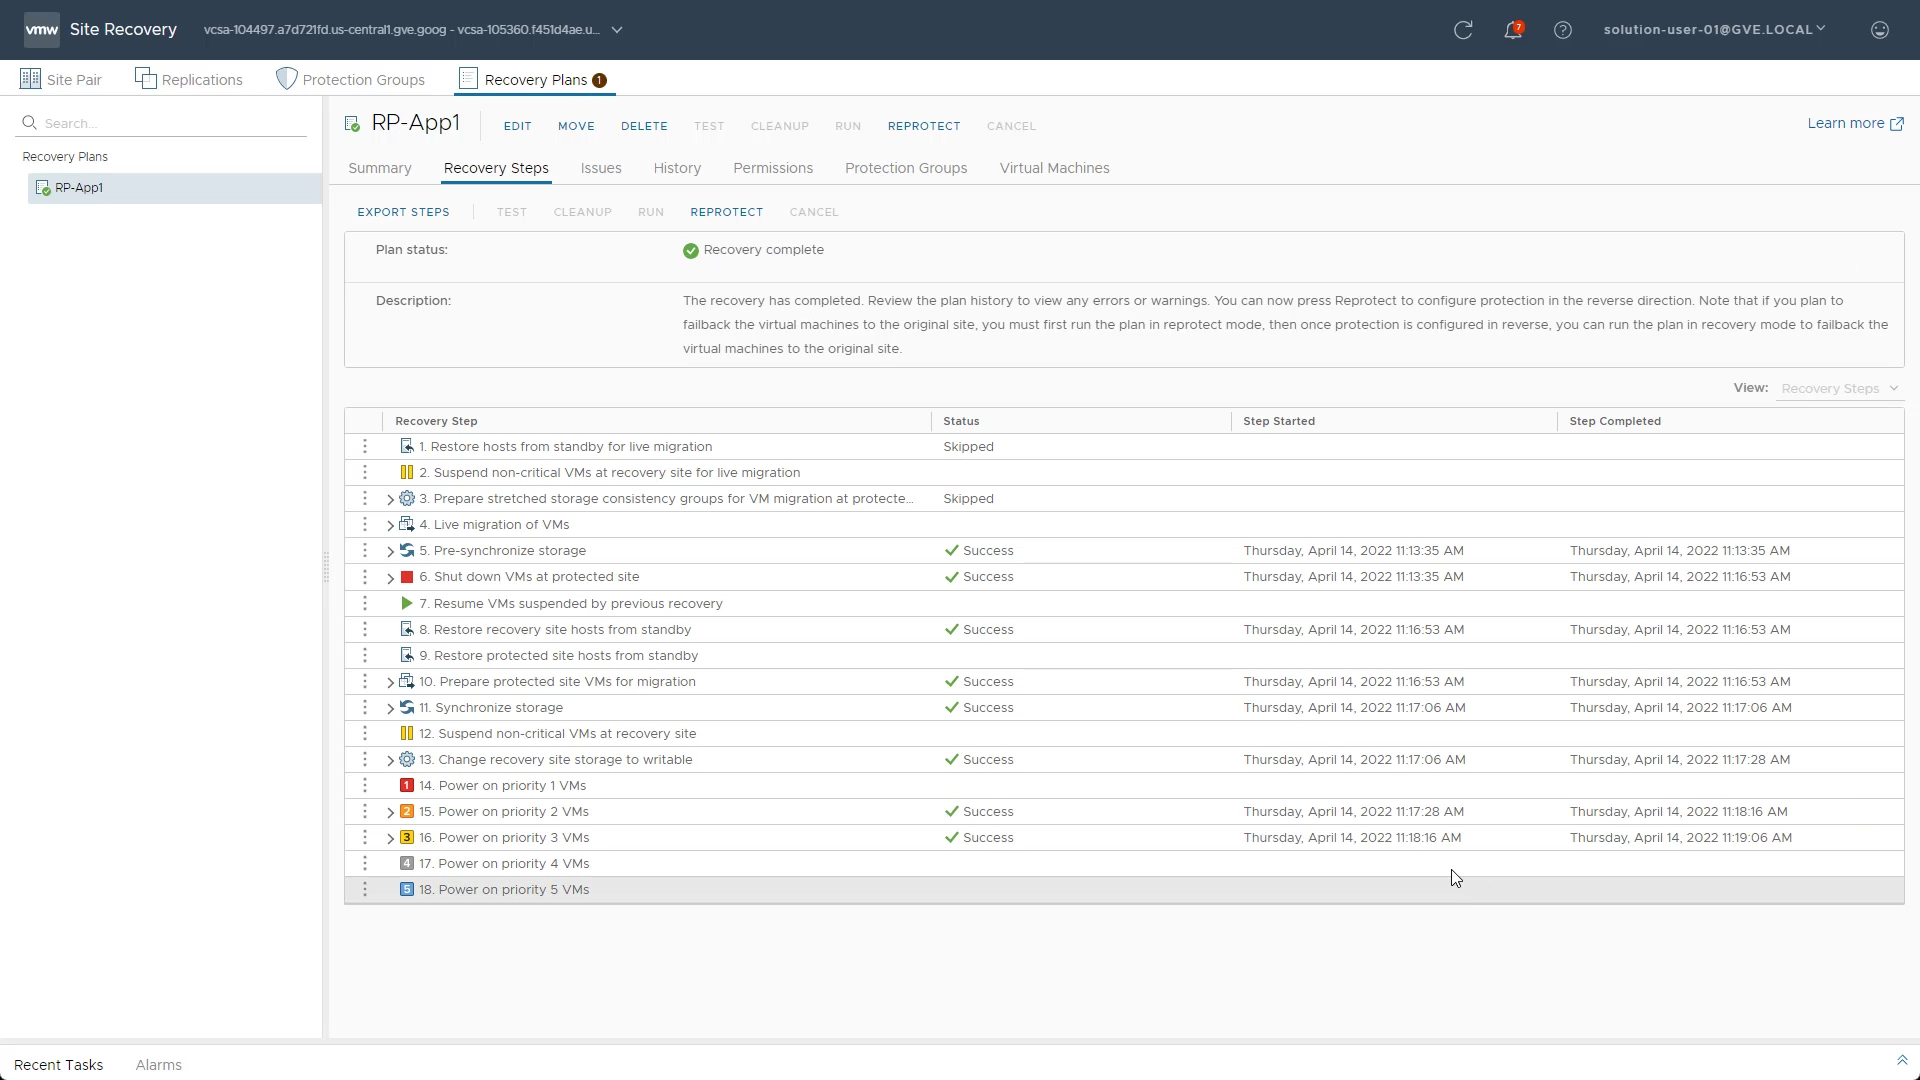Click REPROTECT in the steps toolbar
This screenshot has width=1920, height=1080.
pos(727,212)
